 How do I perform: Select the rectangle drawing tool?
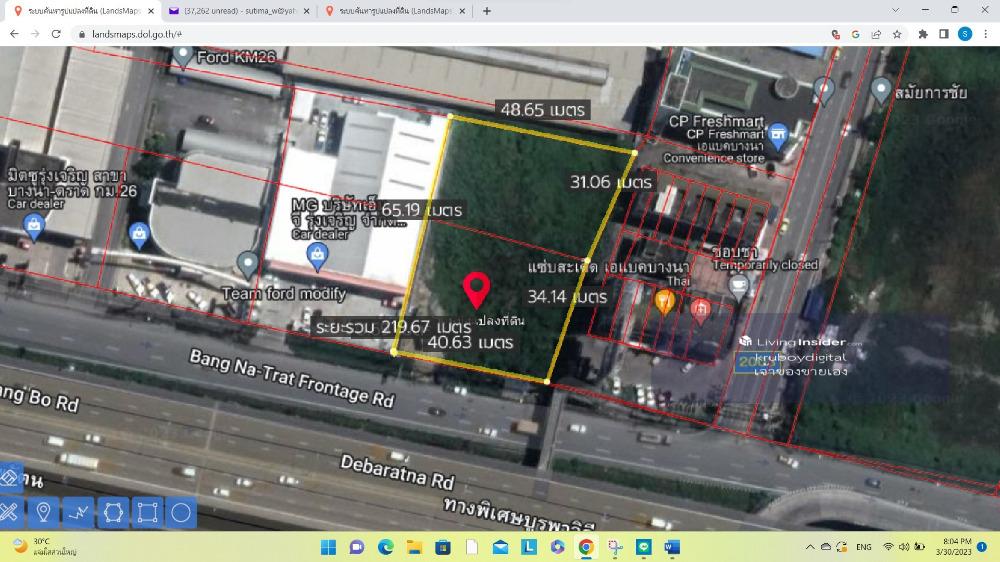coord(147,513)
